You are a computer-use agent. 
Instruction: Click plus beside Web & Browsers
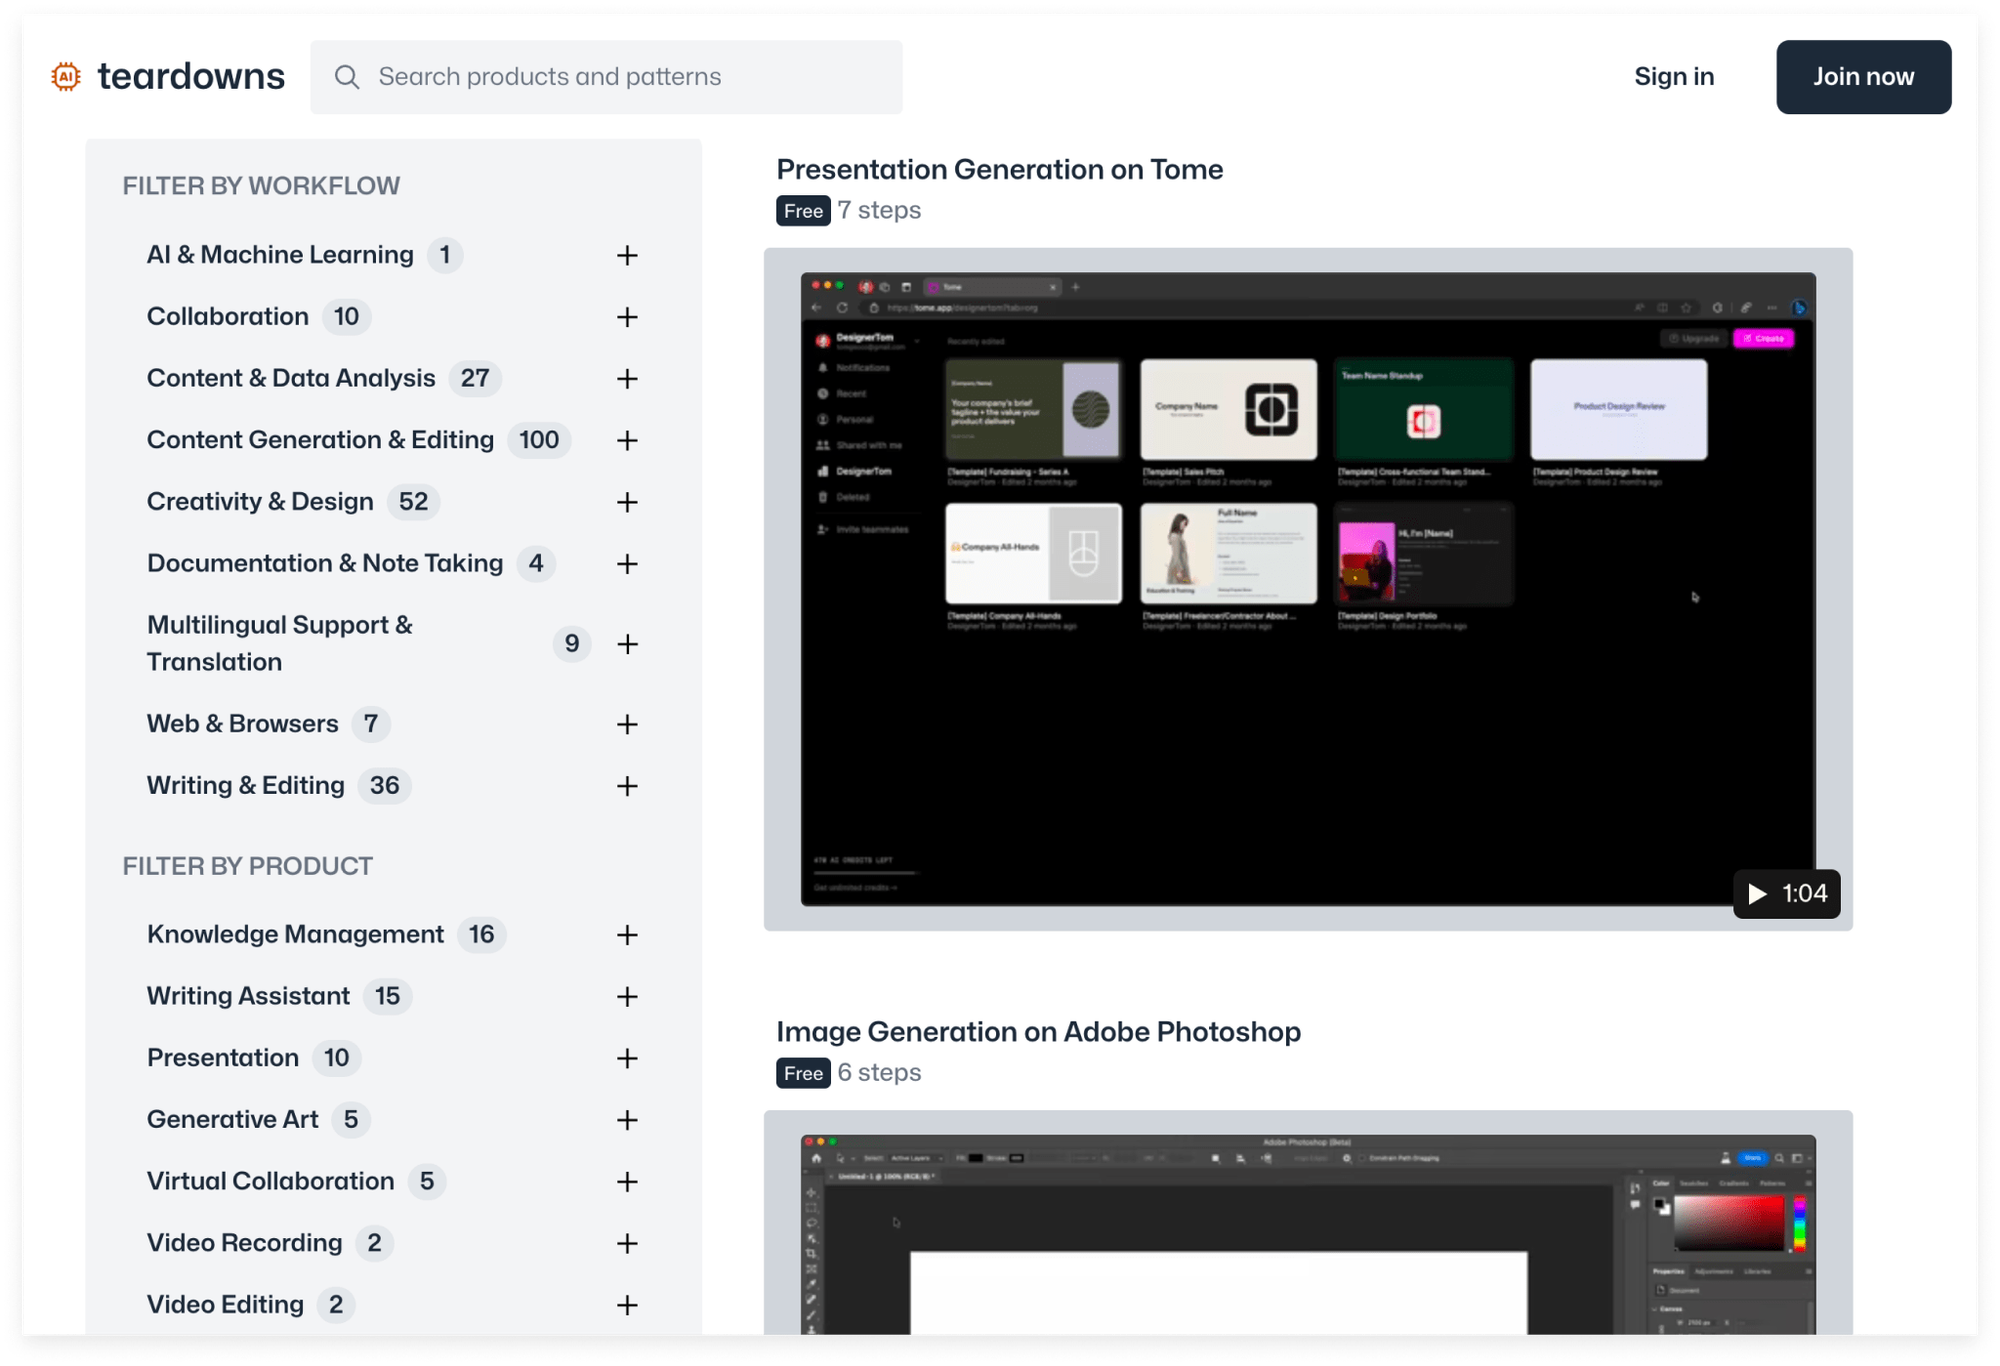627,724
